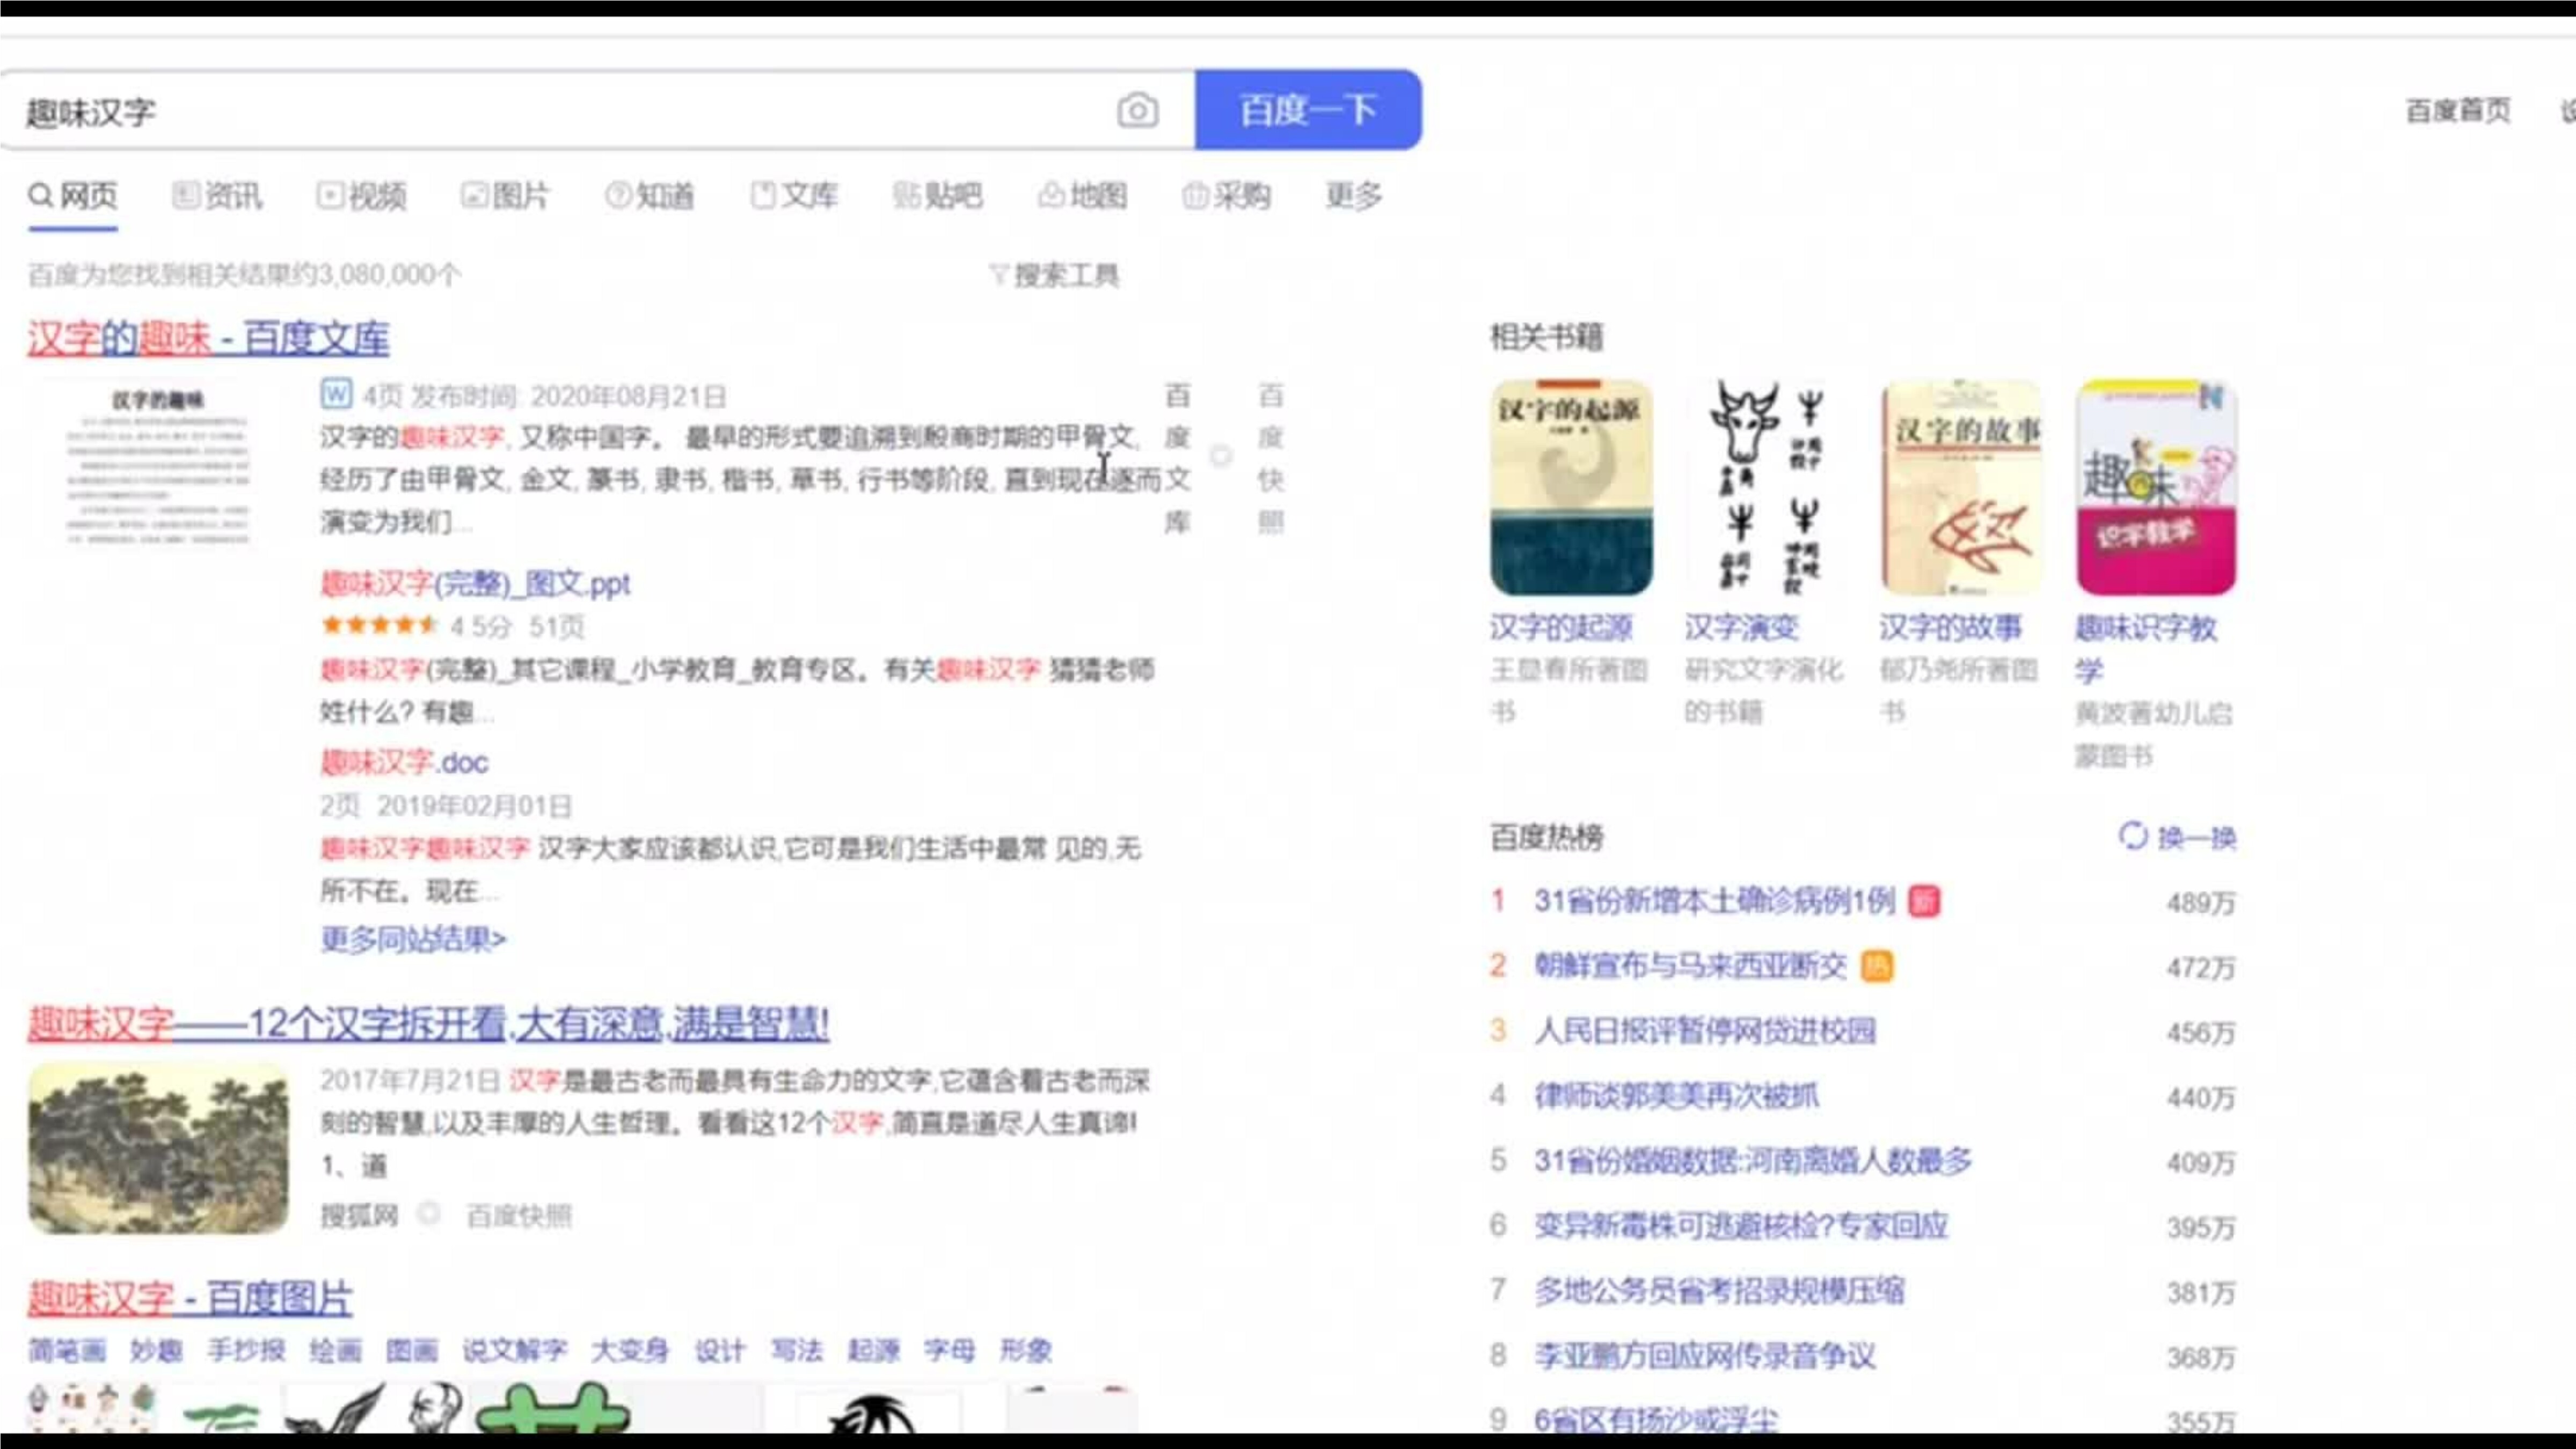
Task: Open hot item 李亚鹏方回应网传录音争议
Action: point(1705,1356)
